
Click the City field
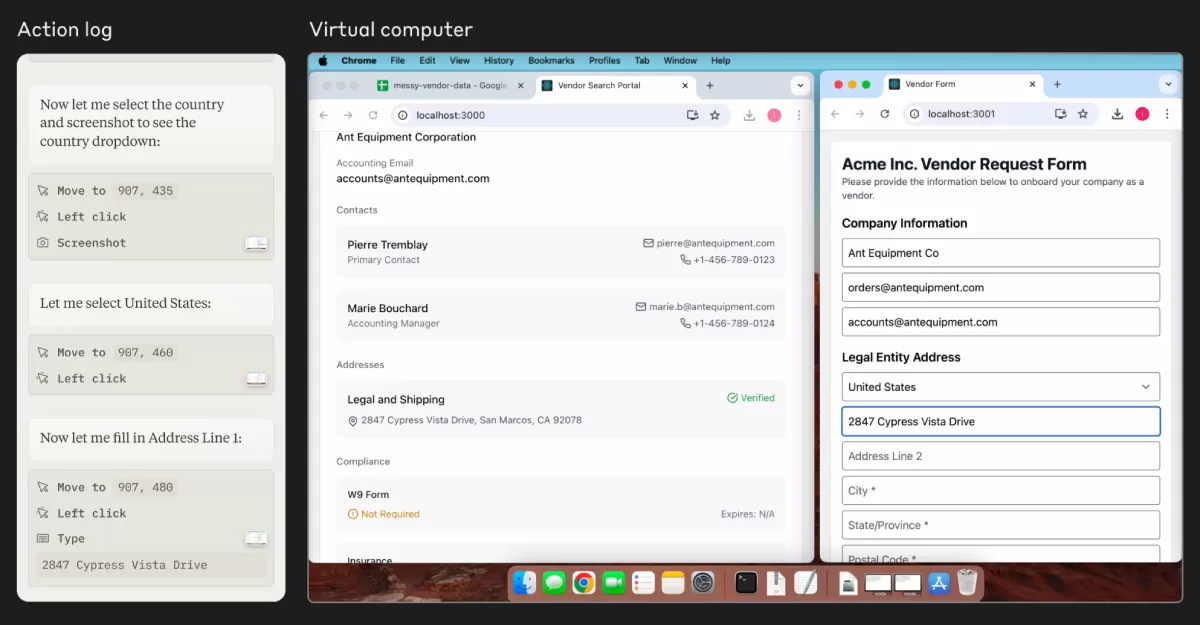click(x=1001, y=491)
